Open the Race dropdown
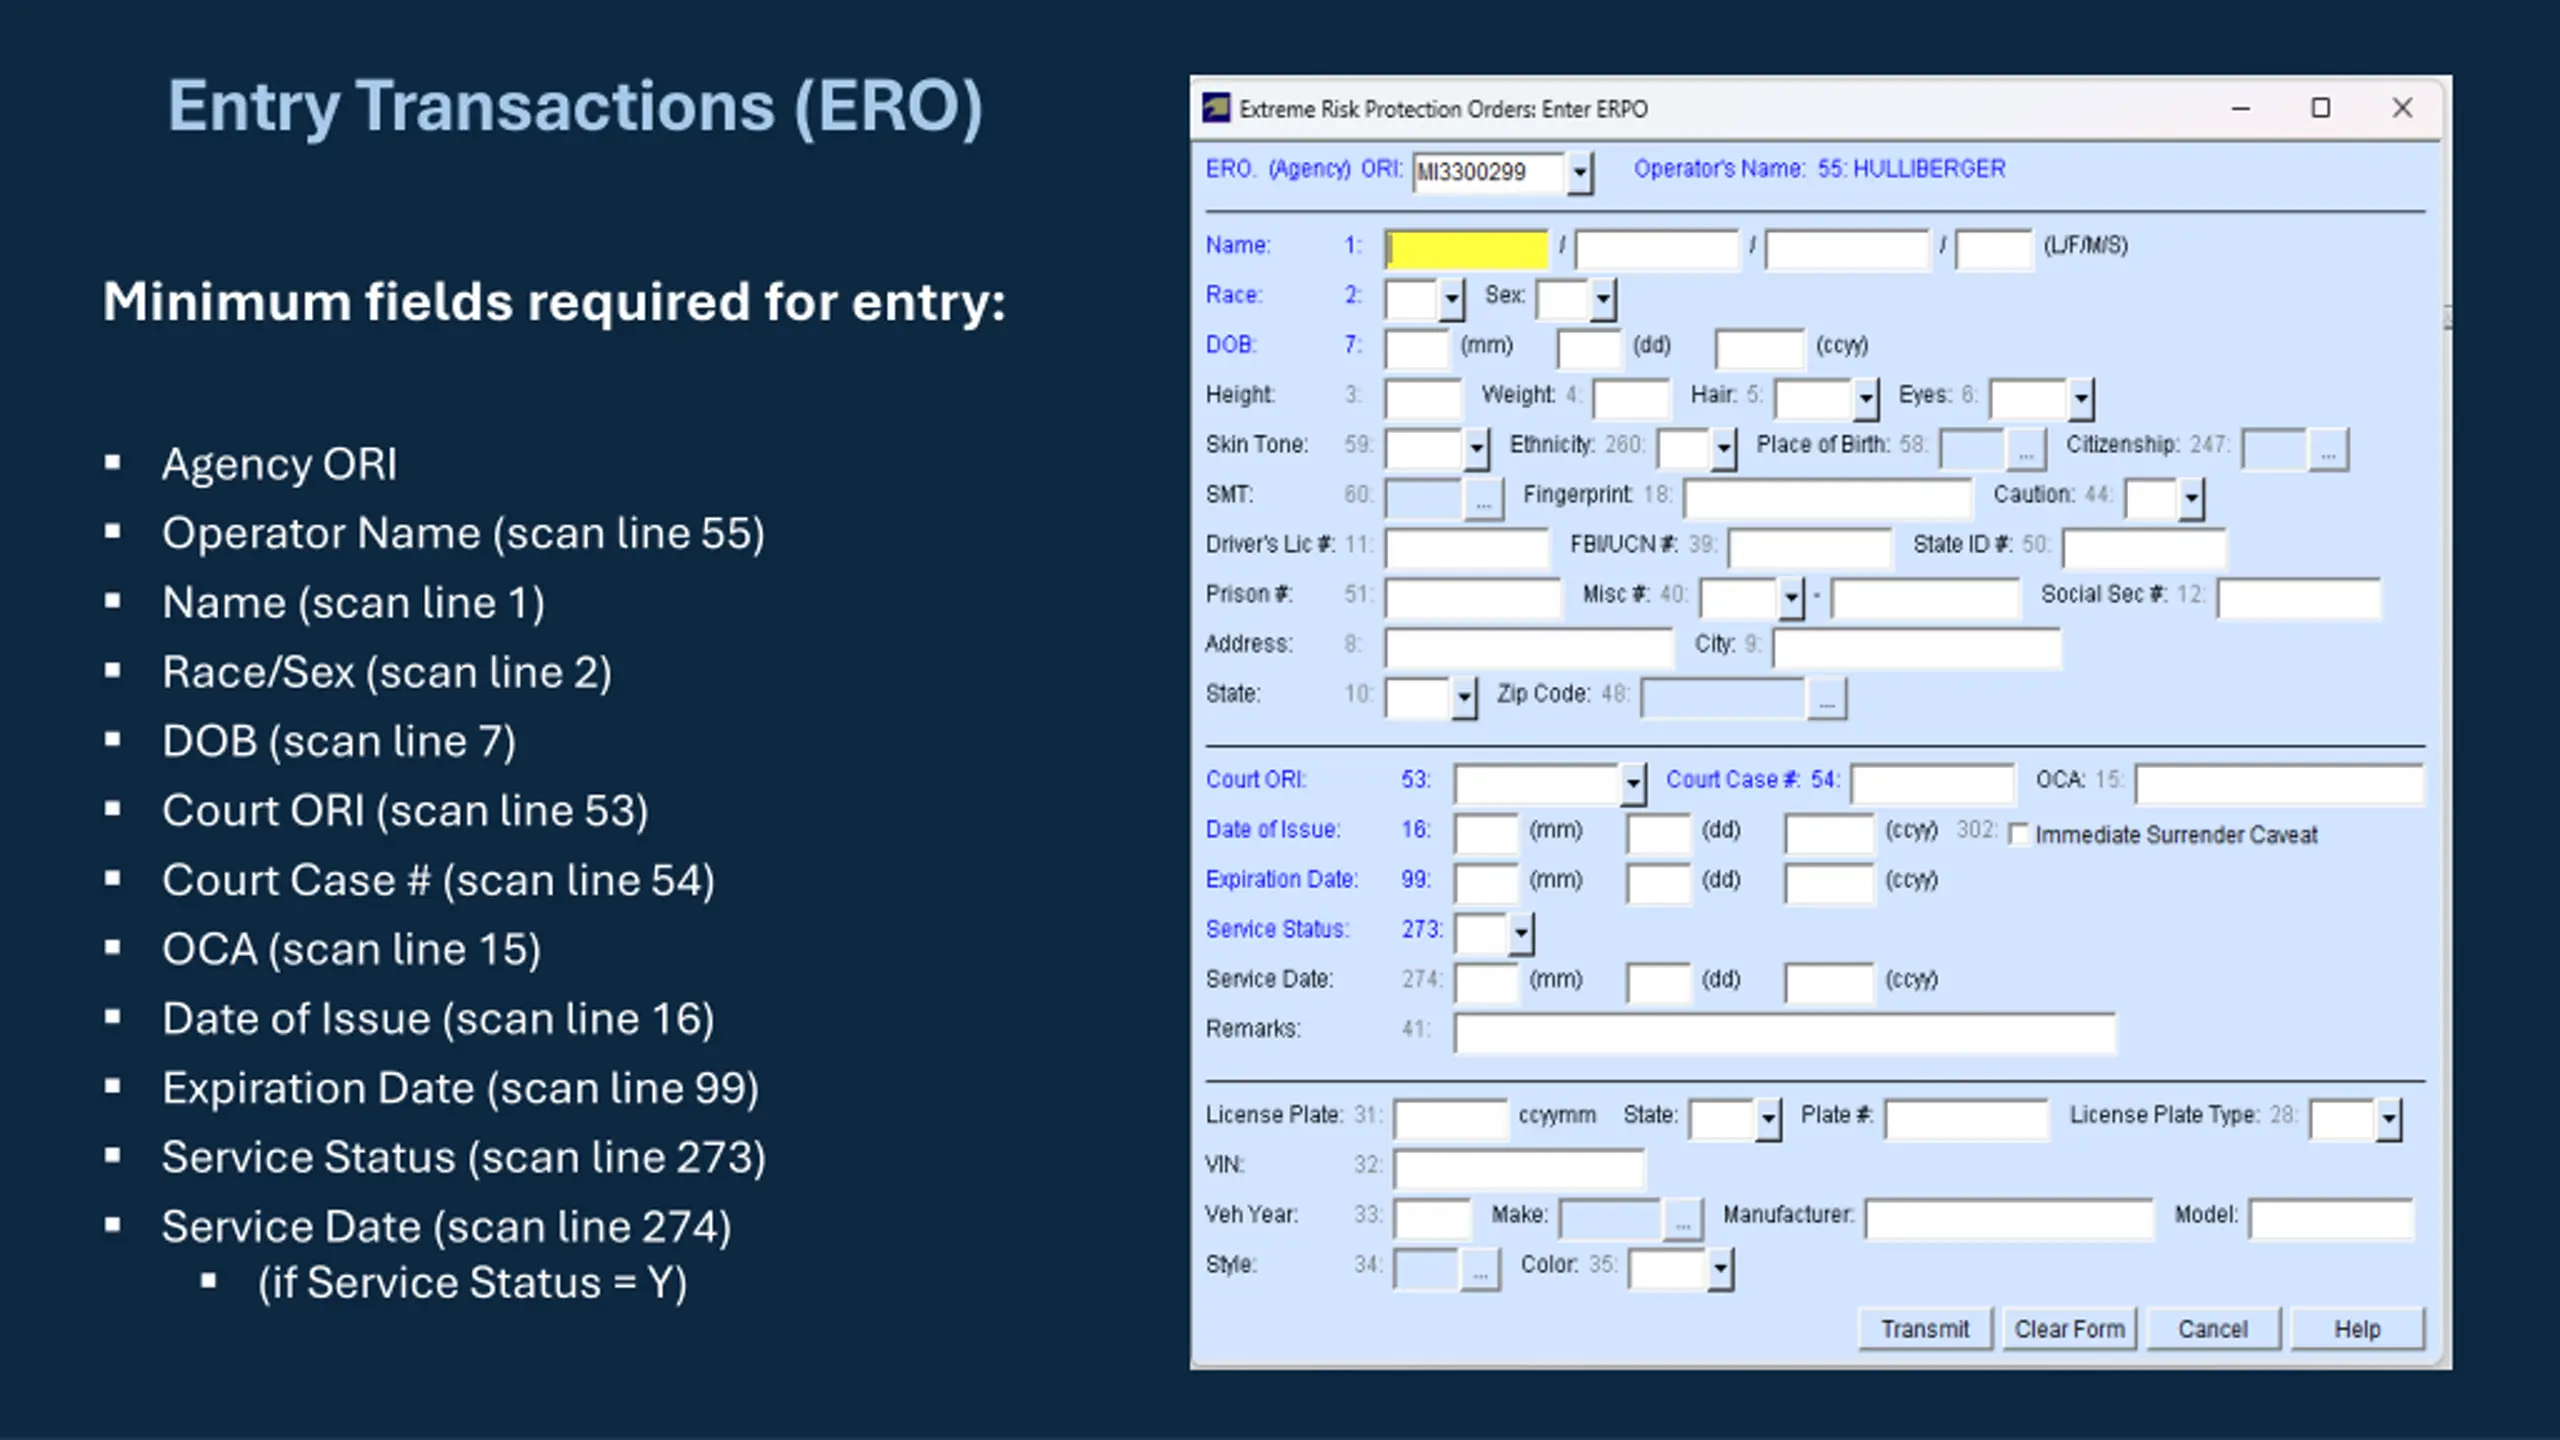Image resolution: width=2560 pixels, height=1440 pixels. click(x=1452, y=299)
